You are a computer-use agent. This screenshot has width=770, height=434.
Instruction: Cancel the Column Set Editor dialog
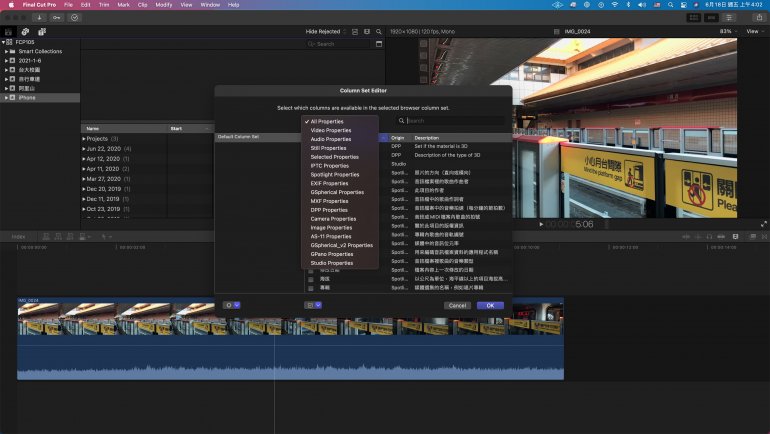pos(458,305)
